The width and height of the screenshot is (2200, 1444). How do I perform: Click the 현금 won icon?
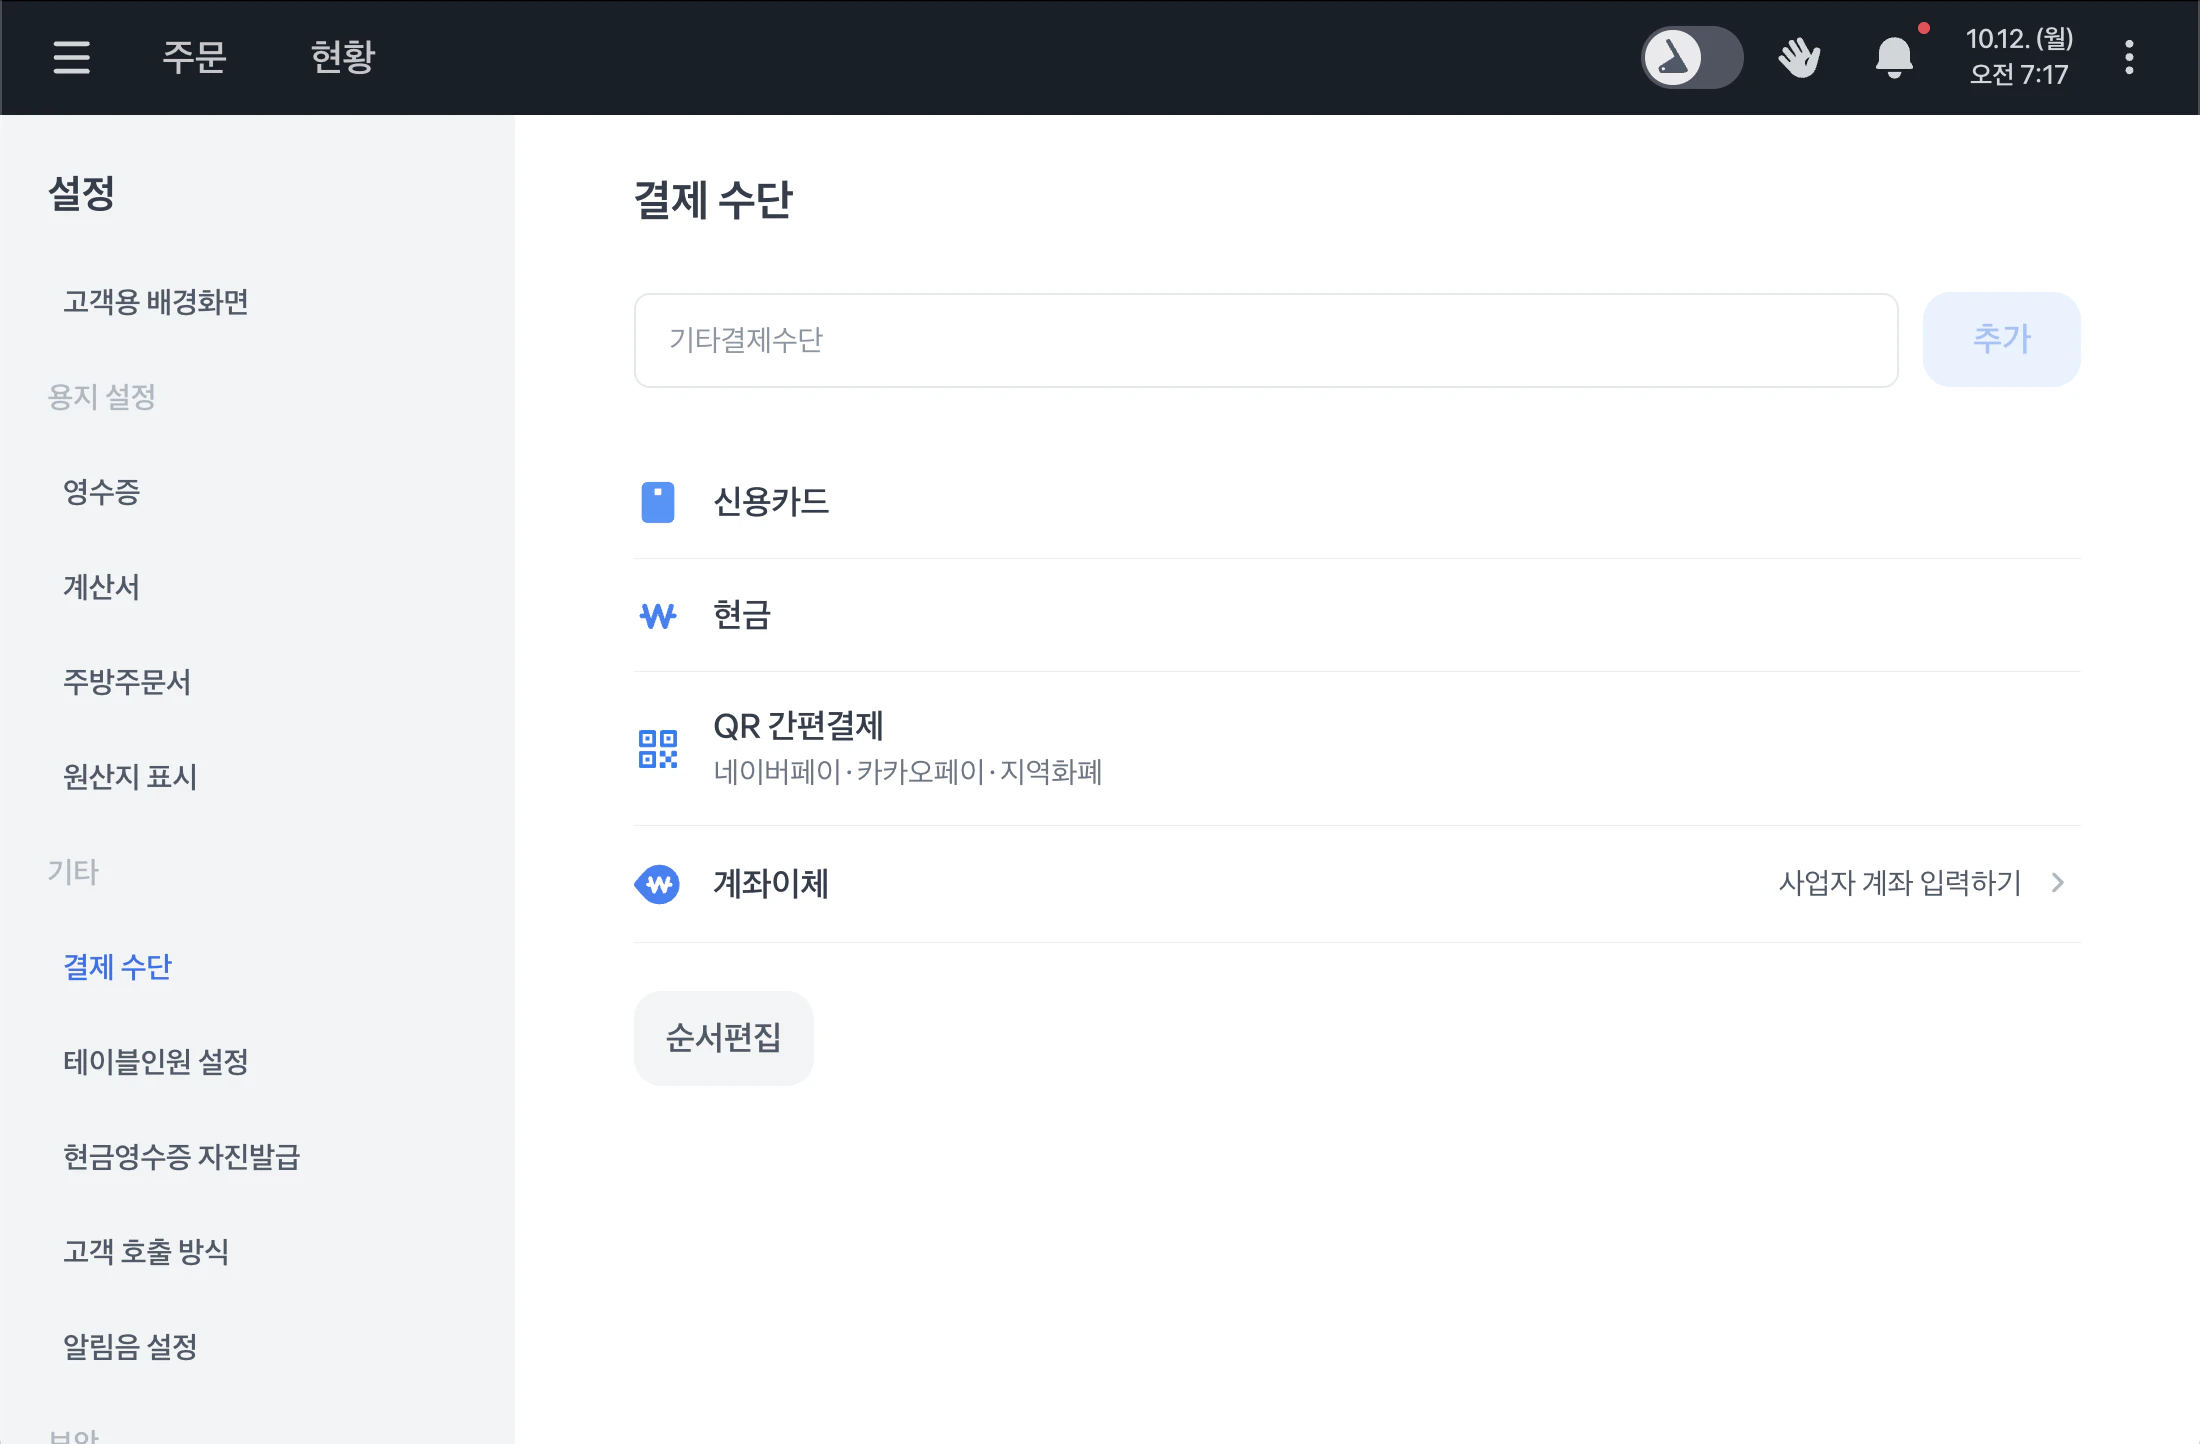click(x=657, y=615)
